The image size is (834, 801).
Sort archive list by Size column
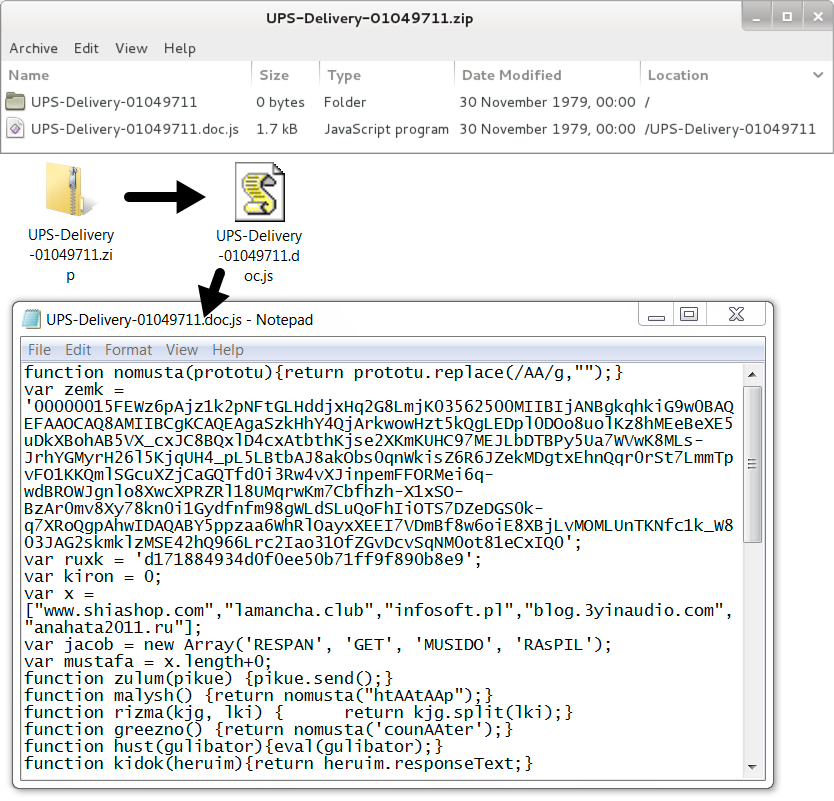click(274, 76)
